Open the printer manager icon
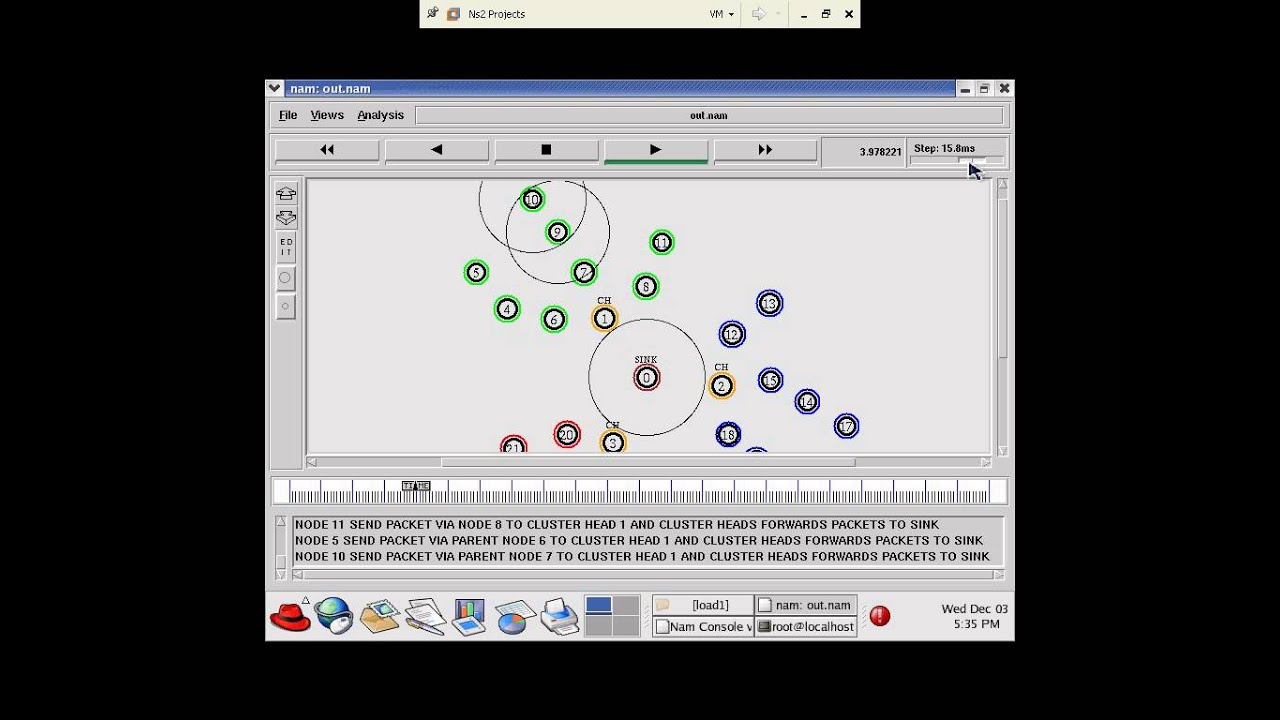Image resolution: width=1280 pixels, height=720 pixels. pyautogui.click(x=559, y=616)
